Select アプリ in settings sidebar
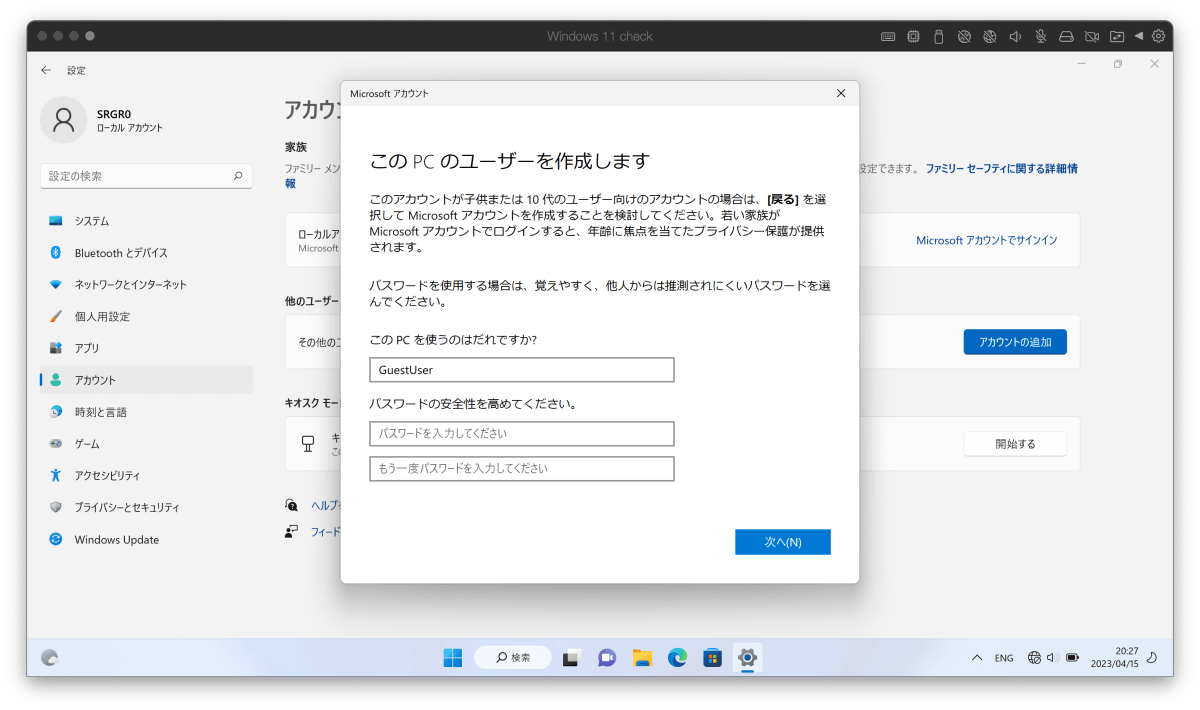 coord(146,348)
